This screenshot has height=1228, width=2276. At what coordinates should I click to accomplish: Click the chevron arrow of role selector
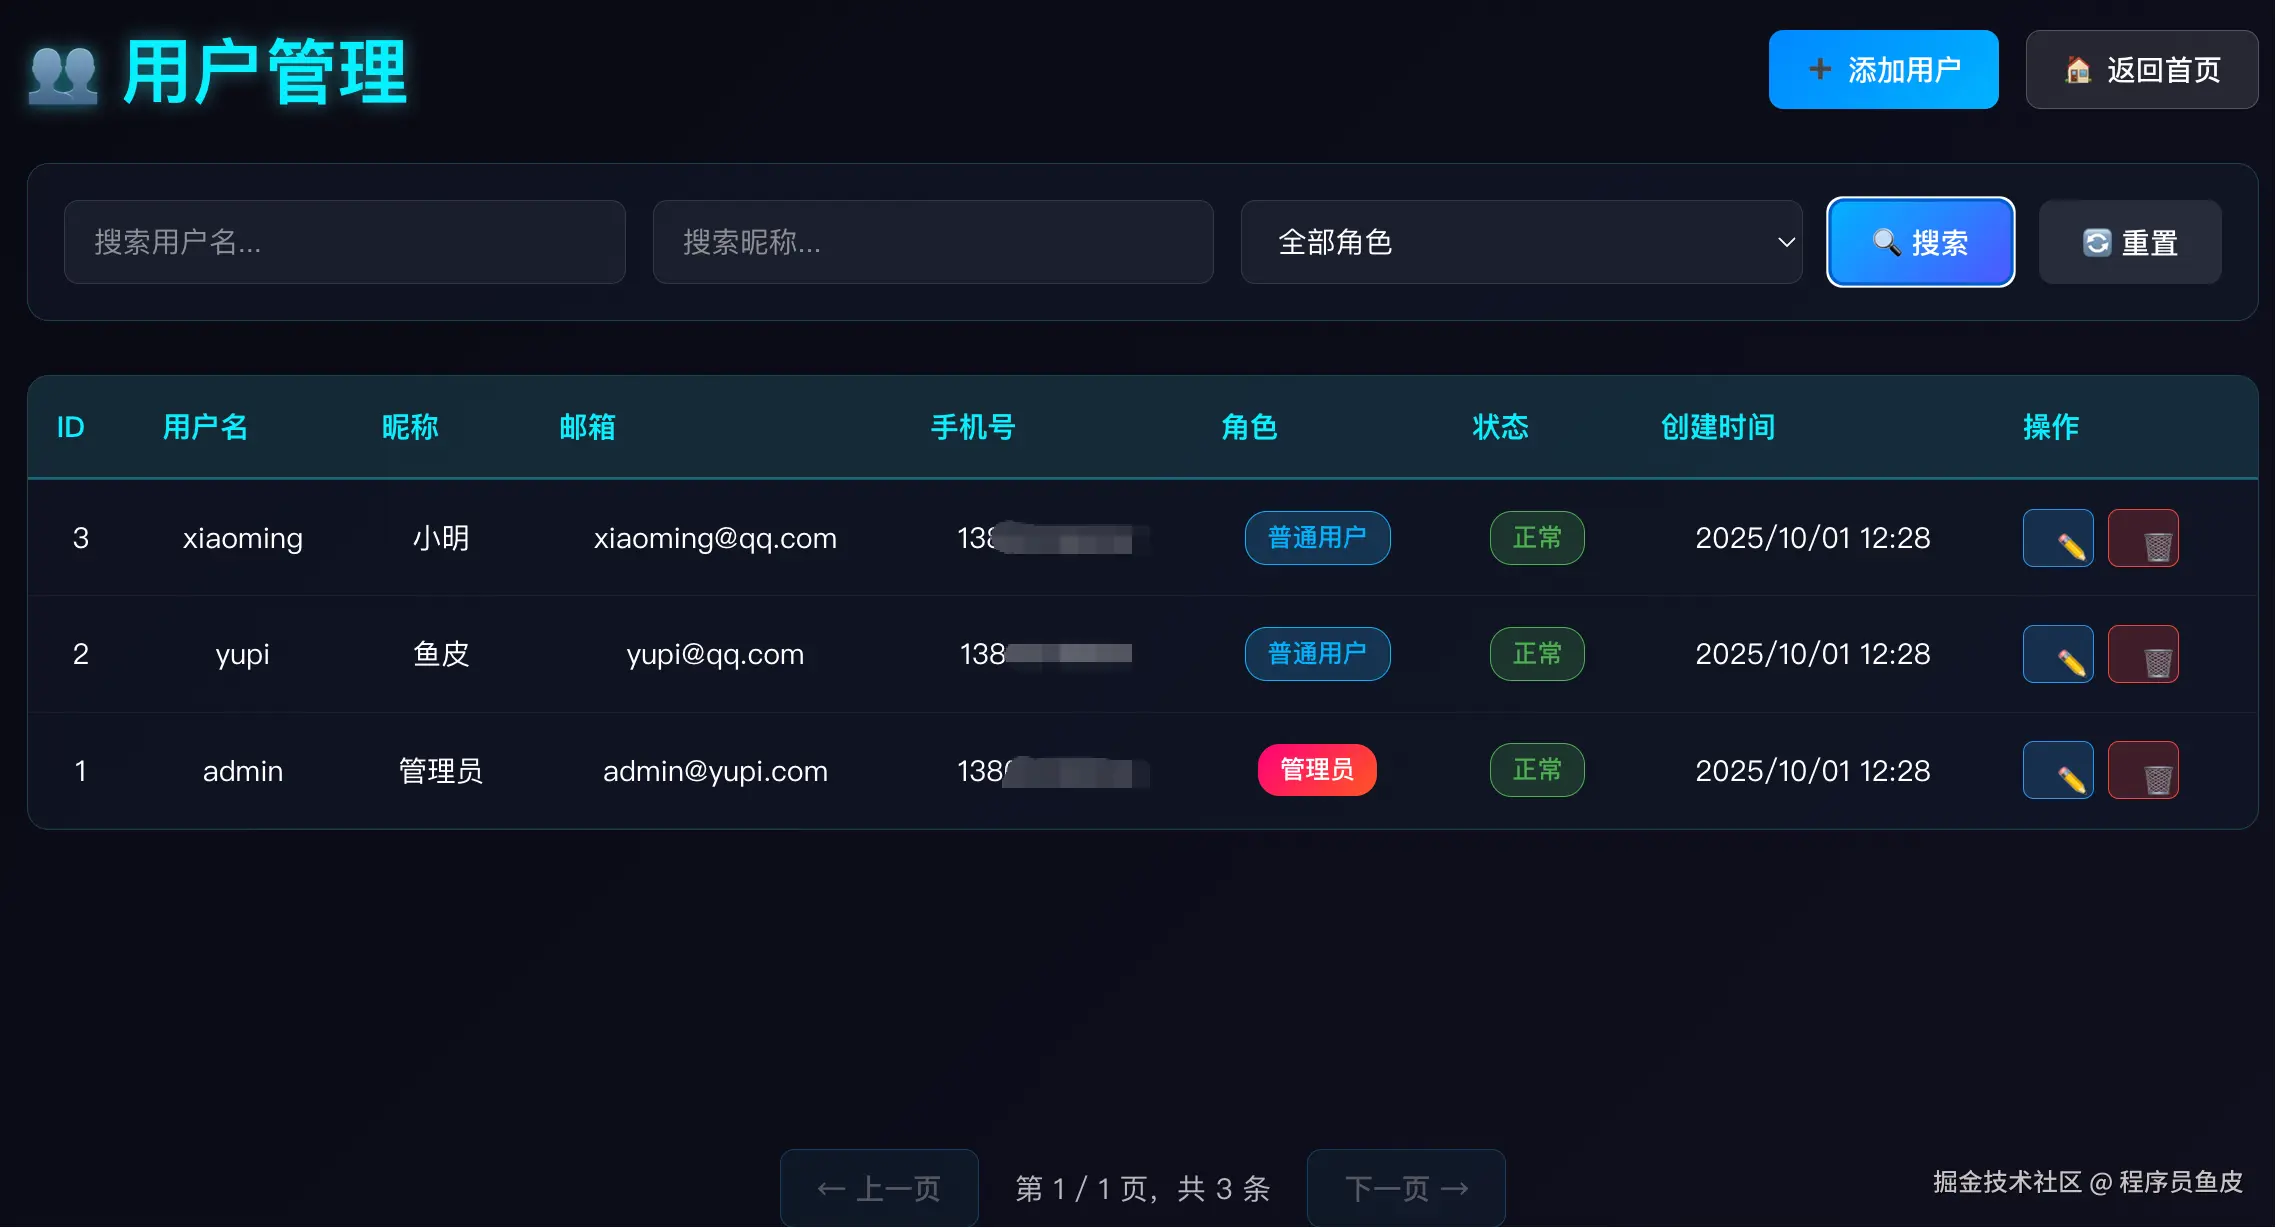point(1786,242)
